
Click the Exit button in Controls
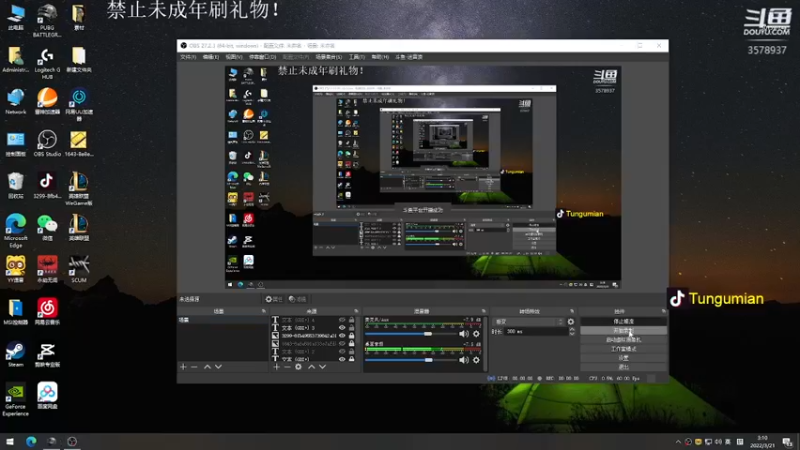pos(623,367)
